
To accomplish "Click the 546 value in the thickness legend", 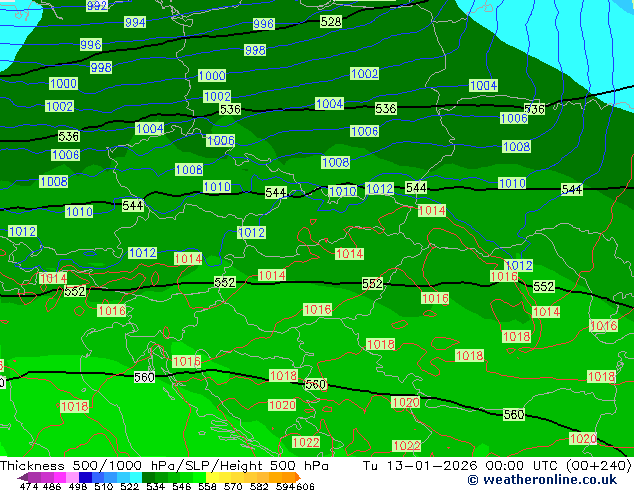I will [181, 486].
